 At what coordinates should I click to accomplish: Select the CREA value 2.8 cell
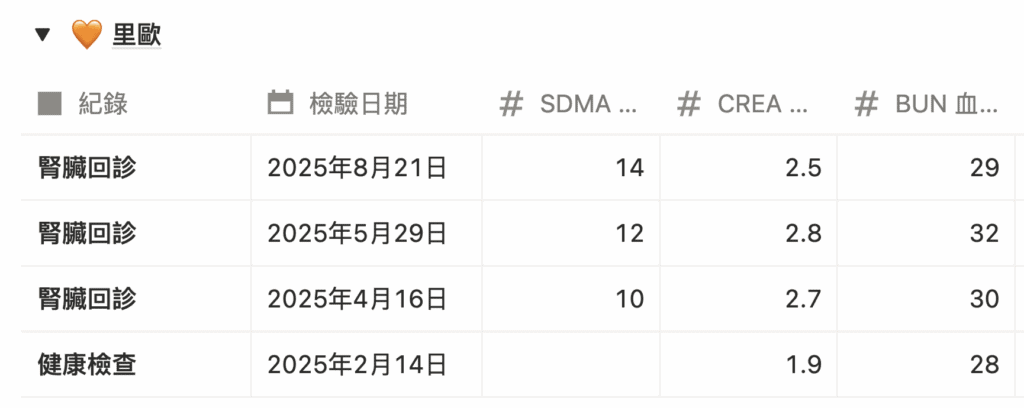click(748, 233)
